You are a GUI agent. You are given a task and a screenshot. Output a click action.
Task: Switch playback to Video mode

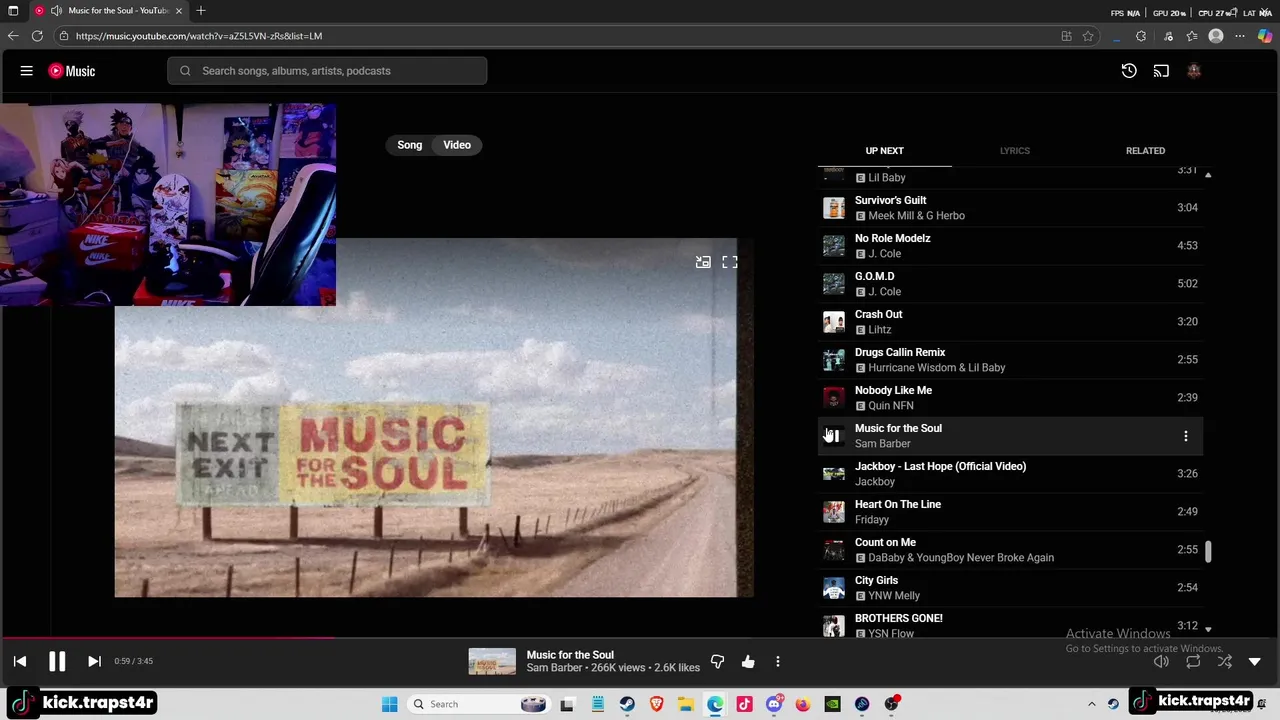coord(457,145)
